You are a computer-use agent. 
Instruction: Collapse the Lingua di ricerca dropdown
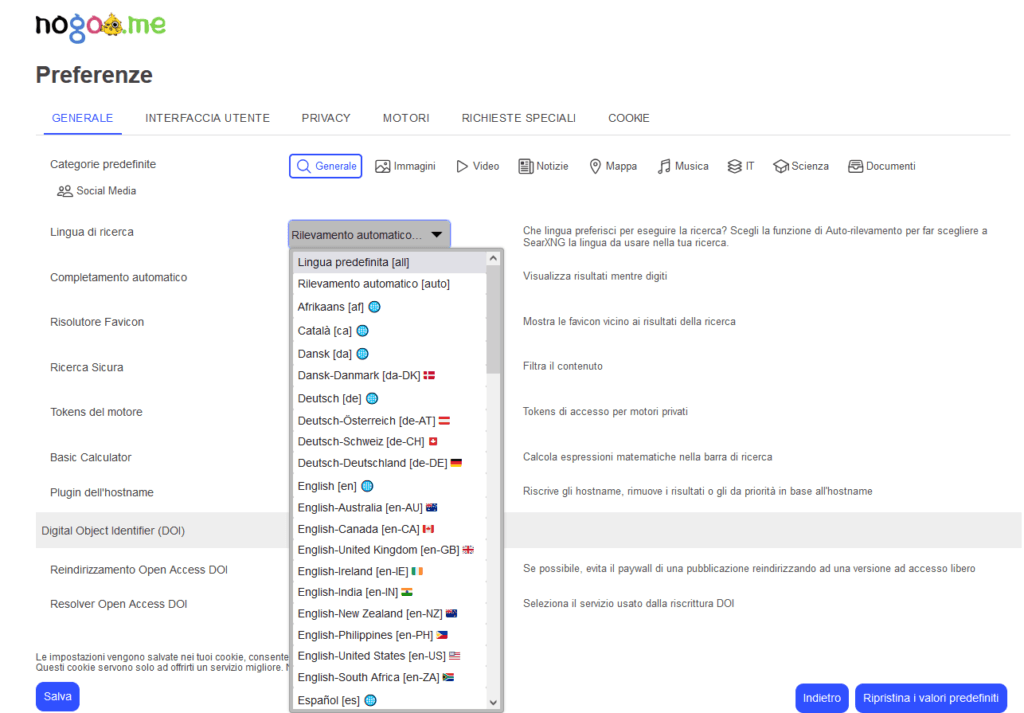coord(369,234)
